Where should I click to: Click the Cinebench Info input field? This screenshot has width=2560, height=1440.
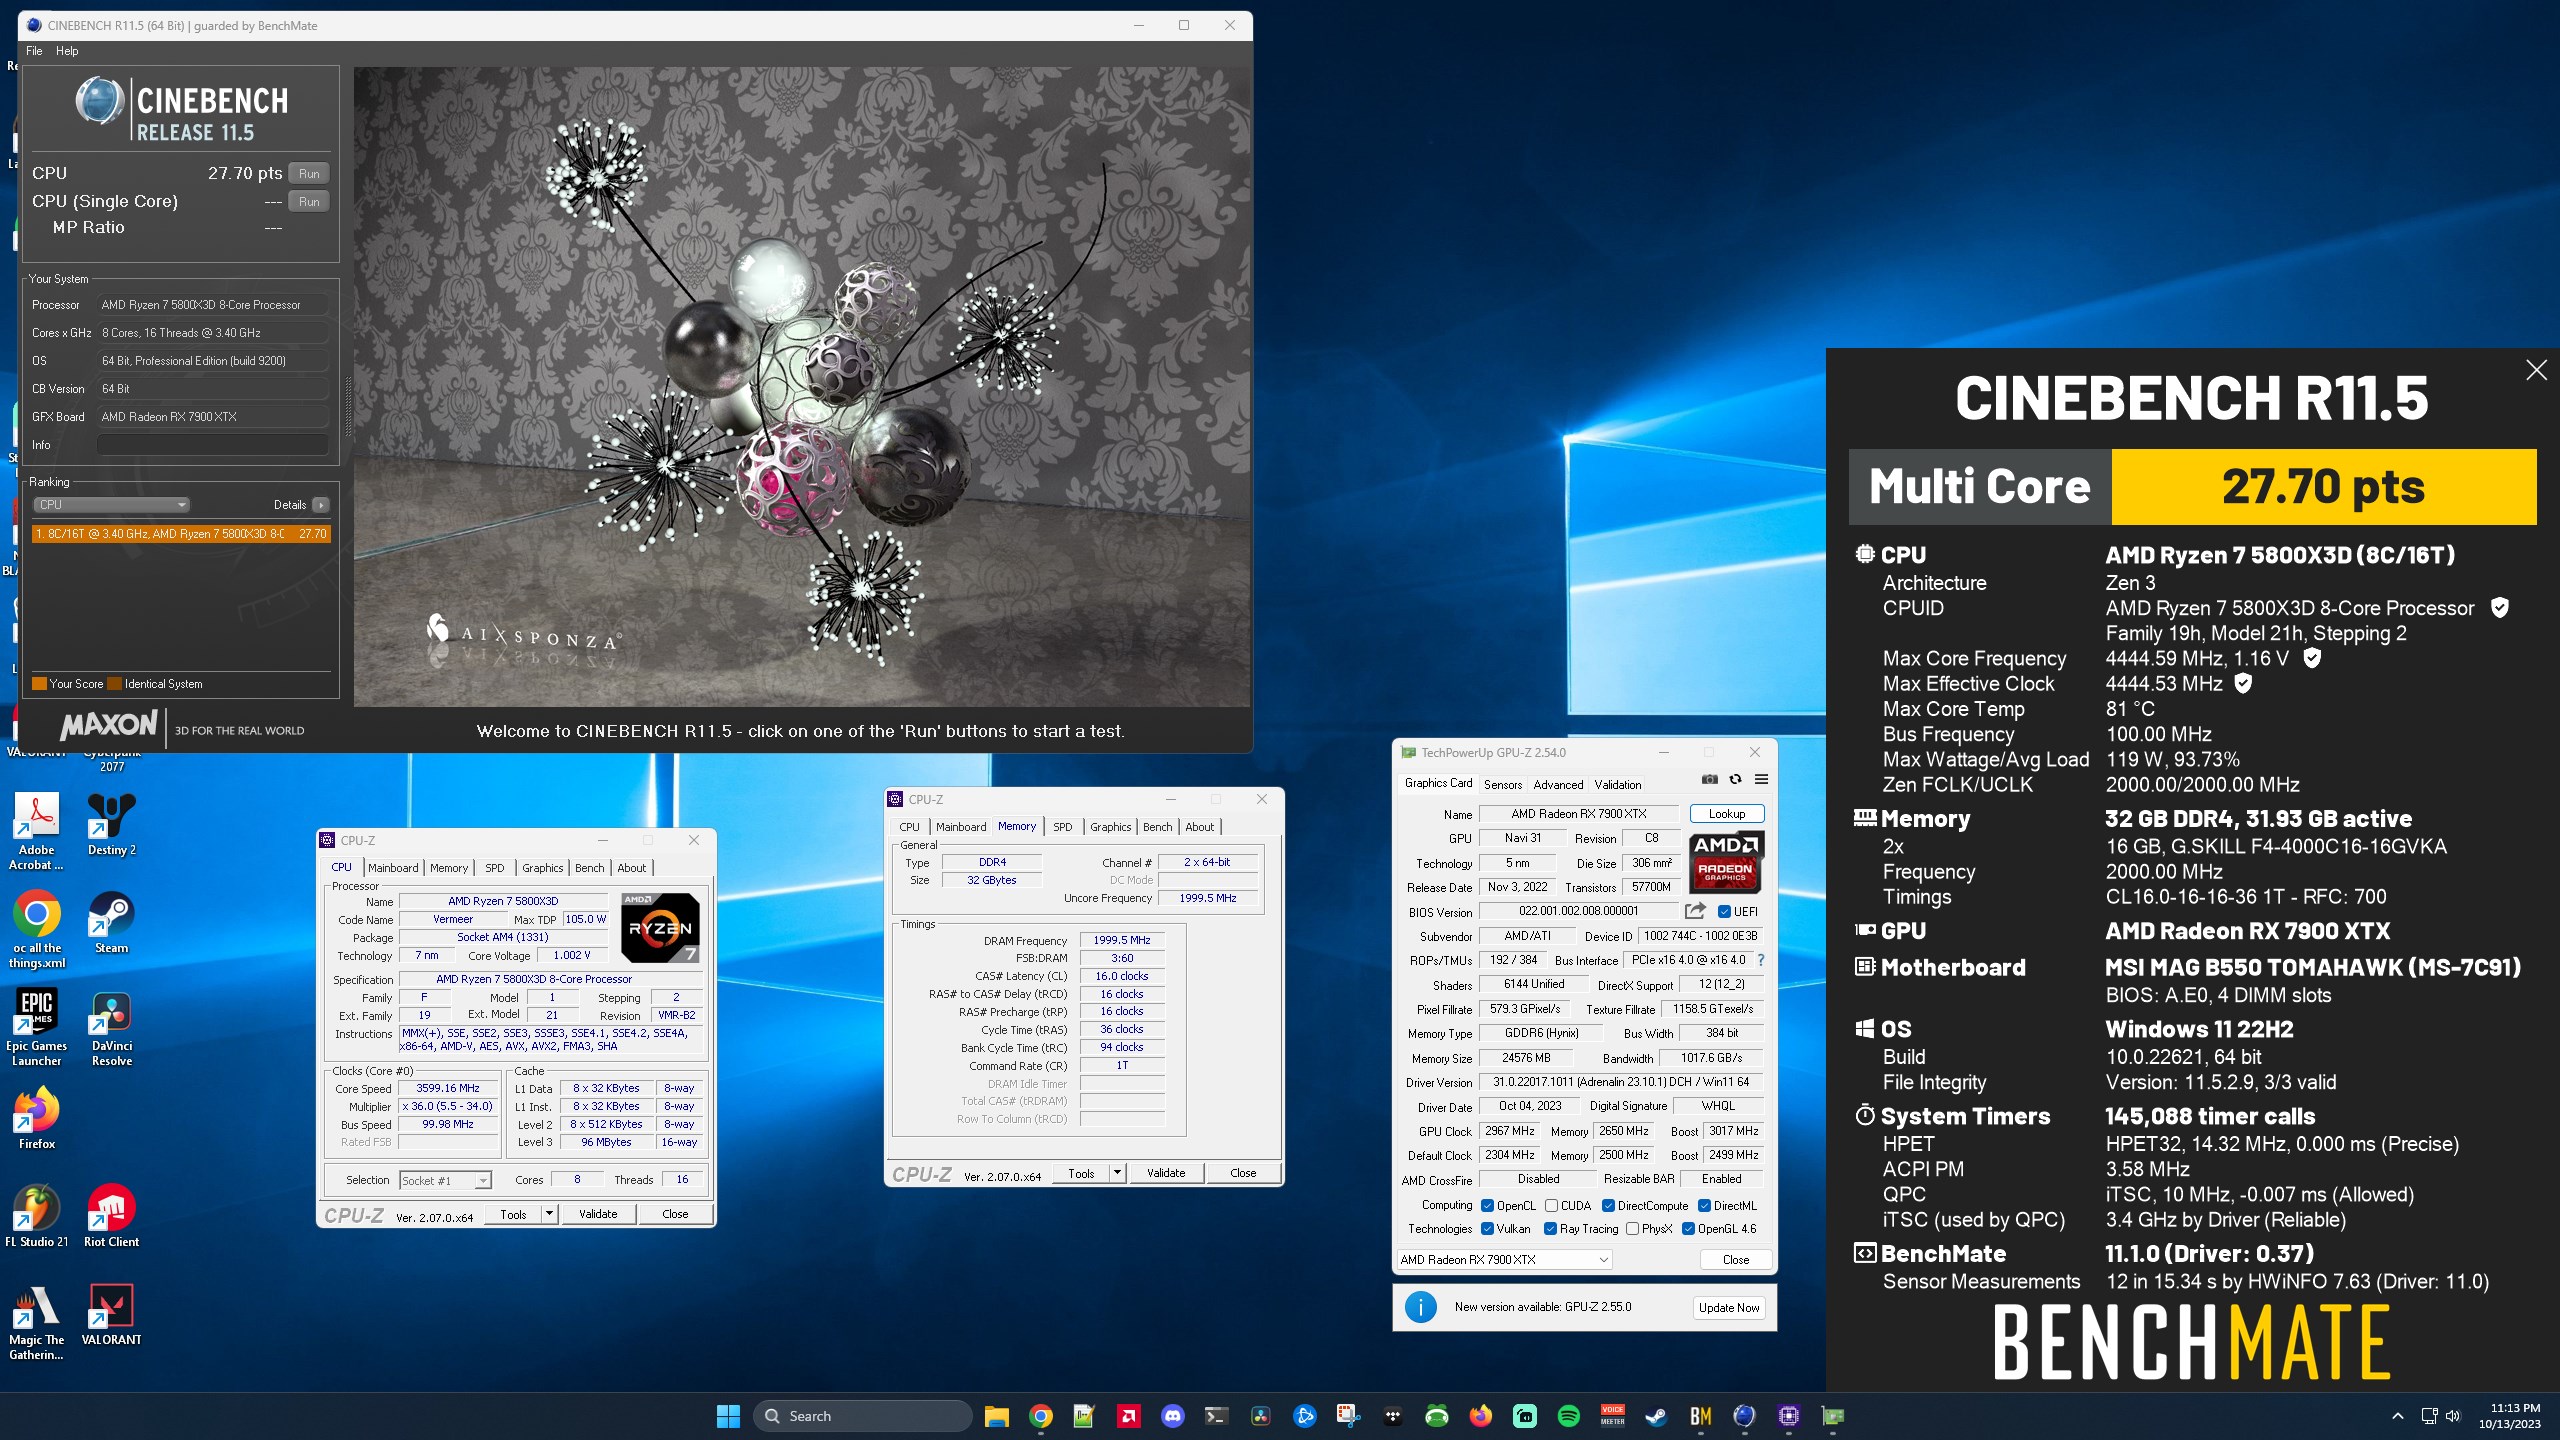(x=213, y=445)
